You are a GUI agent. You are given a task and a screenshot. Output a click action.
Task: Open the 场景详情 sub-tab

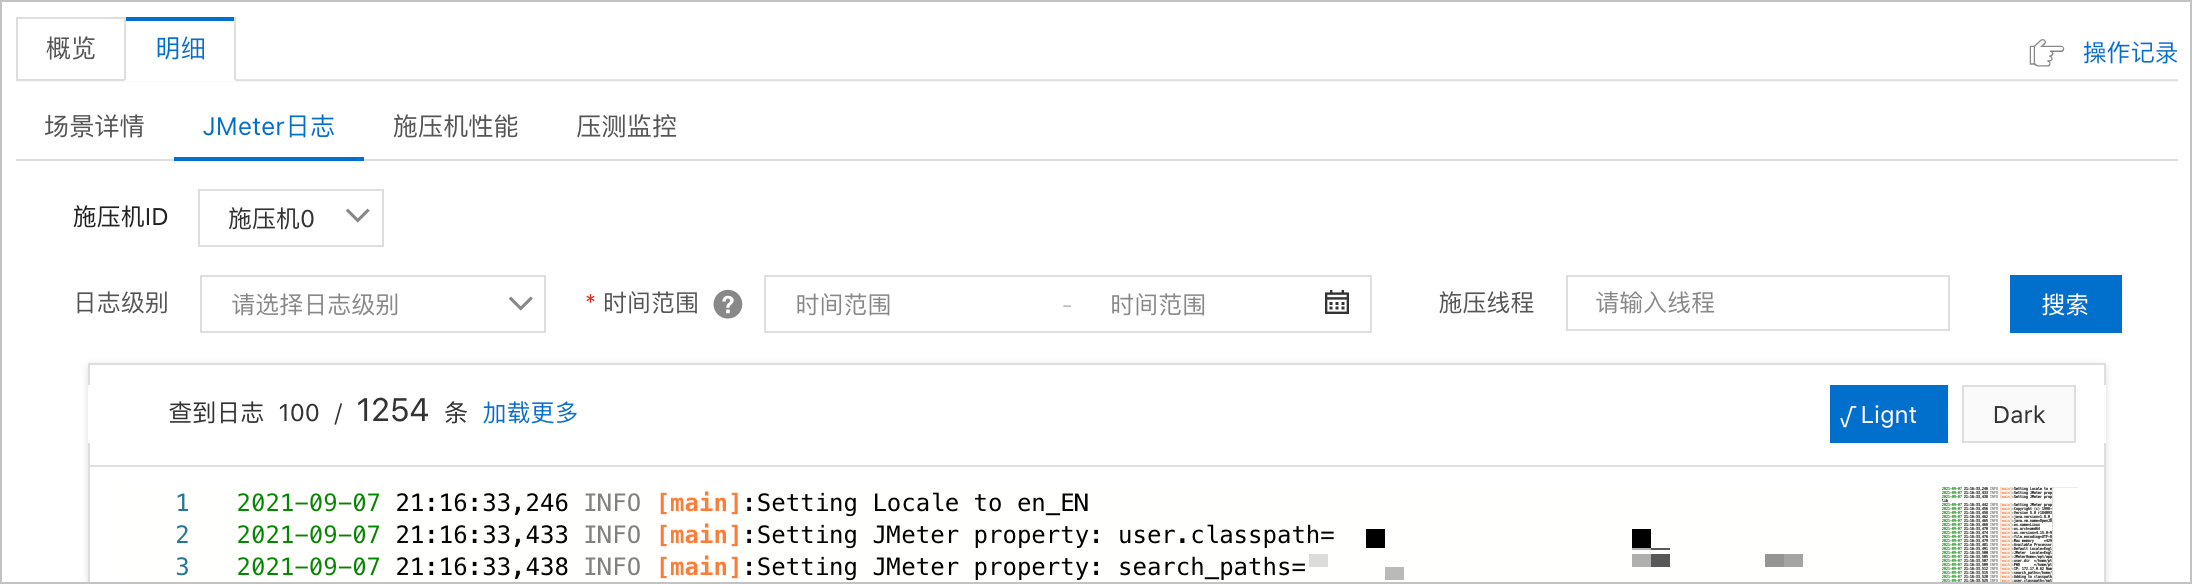tap(95, 127)
